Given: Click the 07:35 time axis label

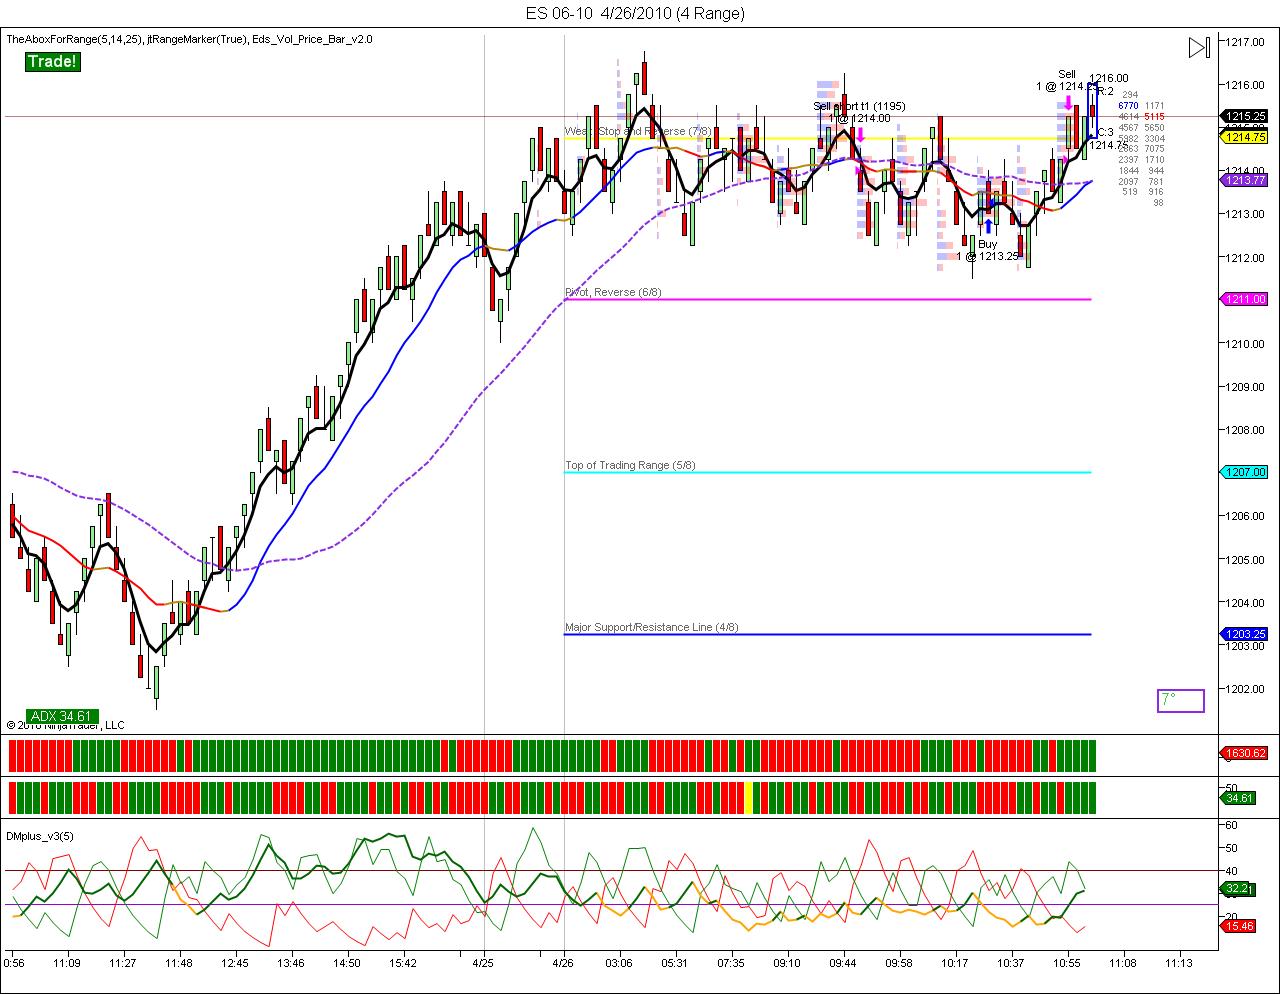Looking at the screenshot, I should click(x=731, y=964).
